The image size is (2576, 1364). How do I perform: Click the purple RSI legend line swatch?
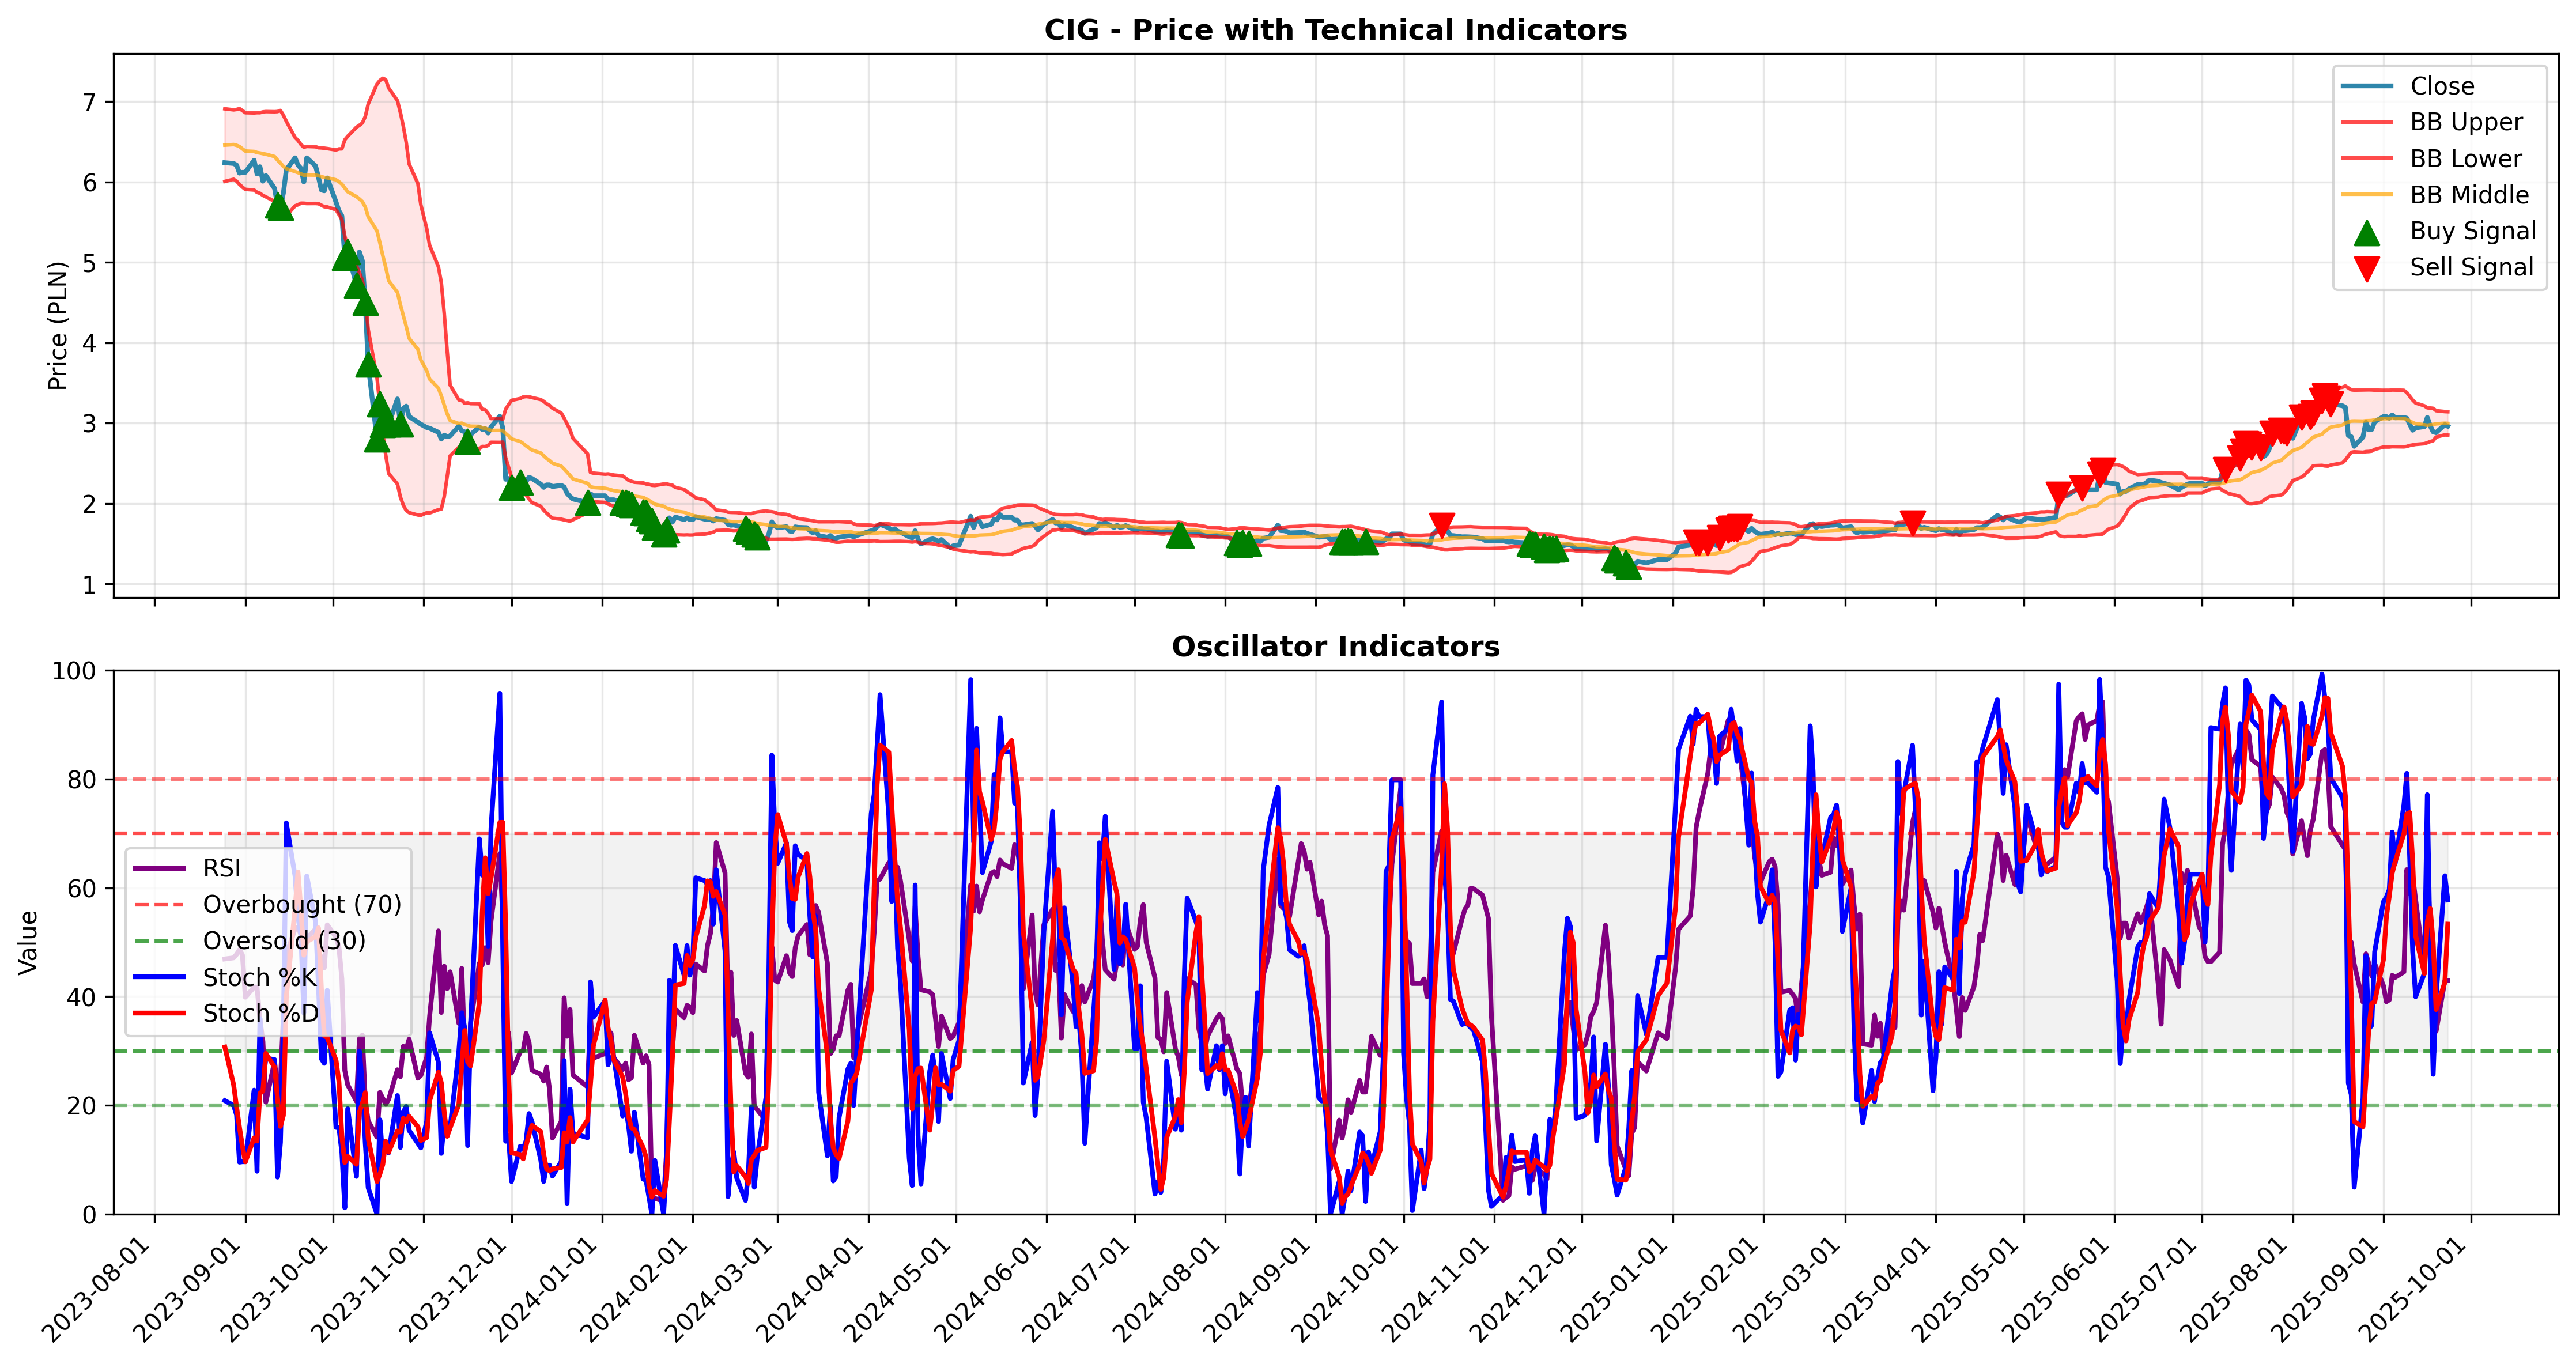pos(159,868)
